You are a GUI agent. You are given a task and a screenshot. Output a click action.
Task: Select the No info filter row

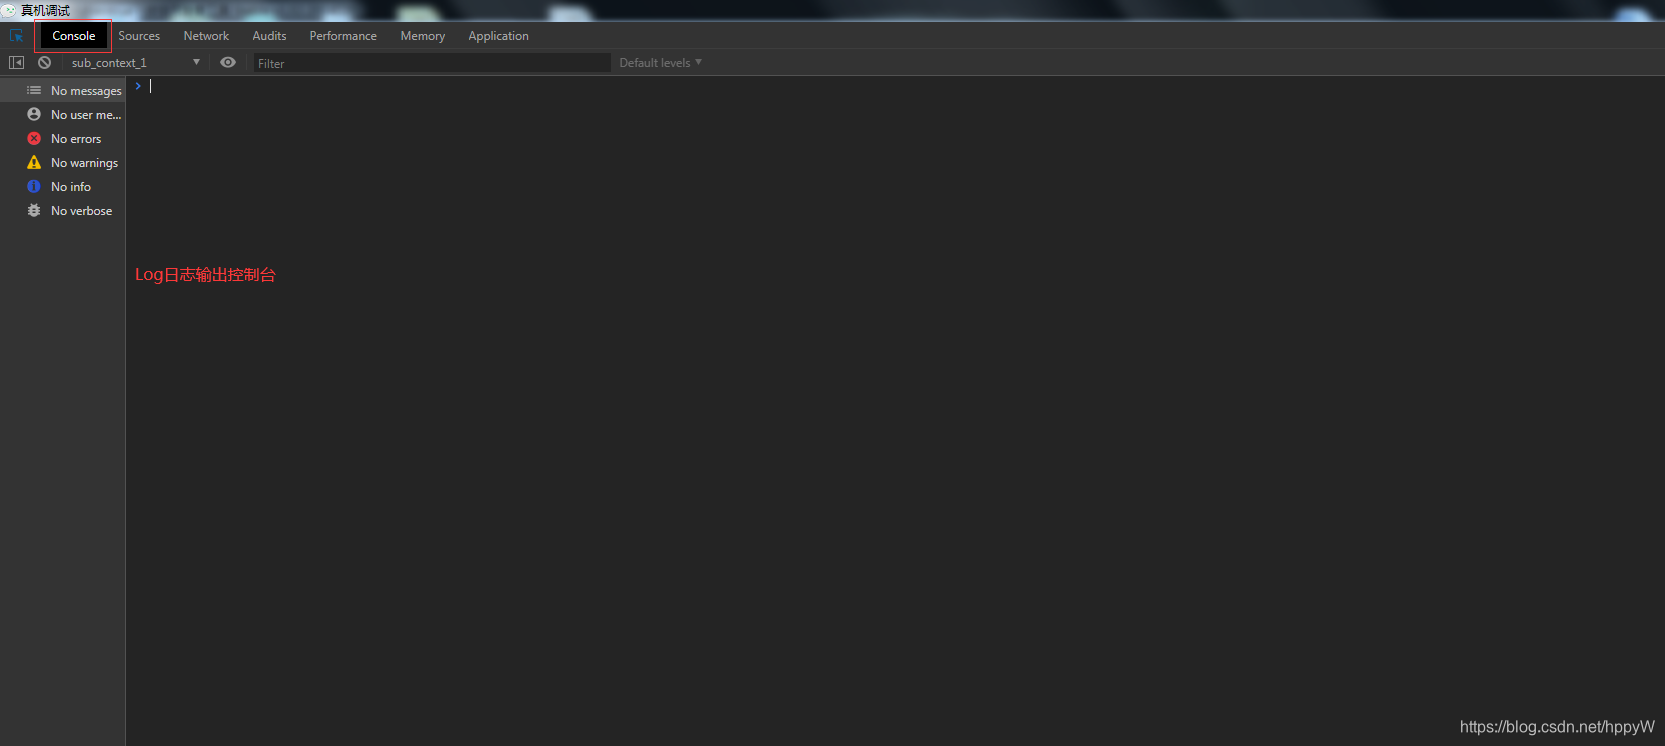pyautogui.click(x=63, y=187)
